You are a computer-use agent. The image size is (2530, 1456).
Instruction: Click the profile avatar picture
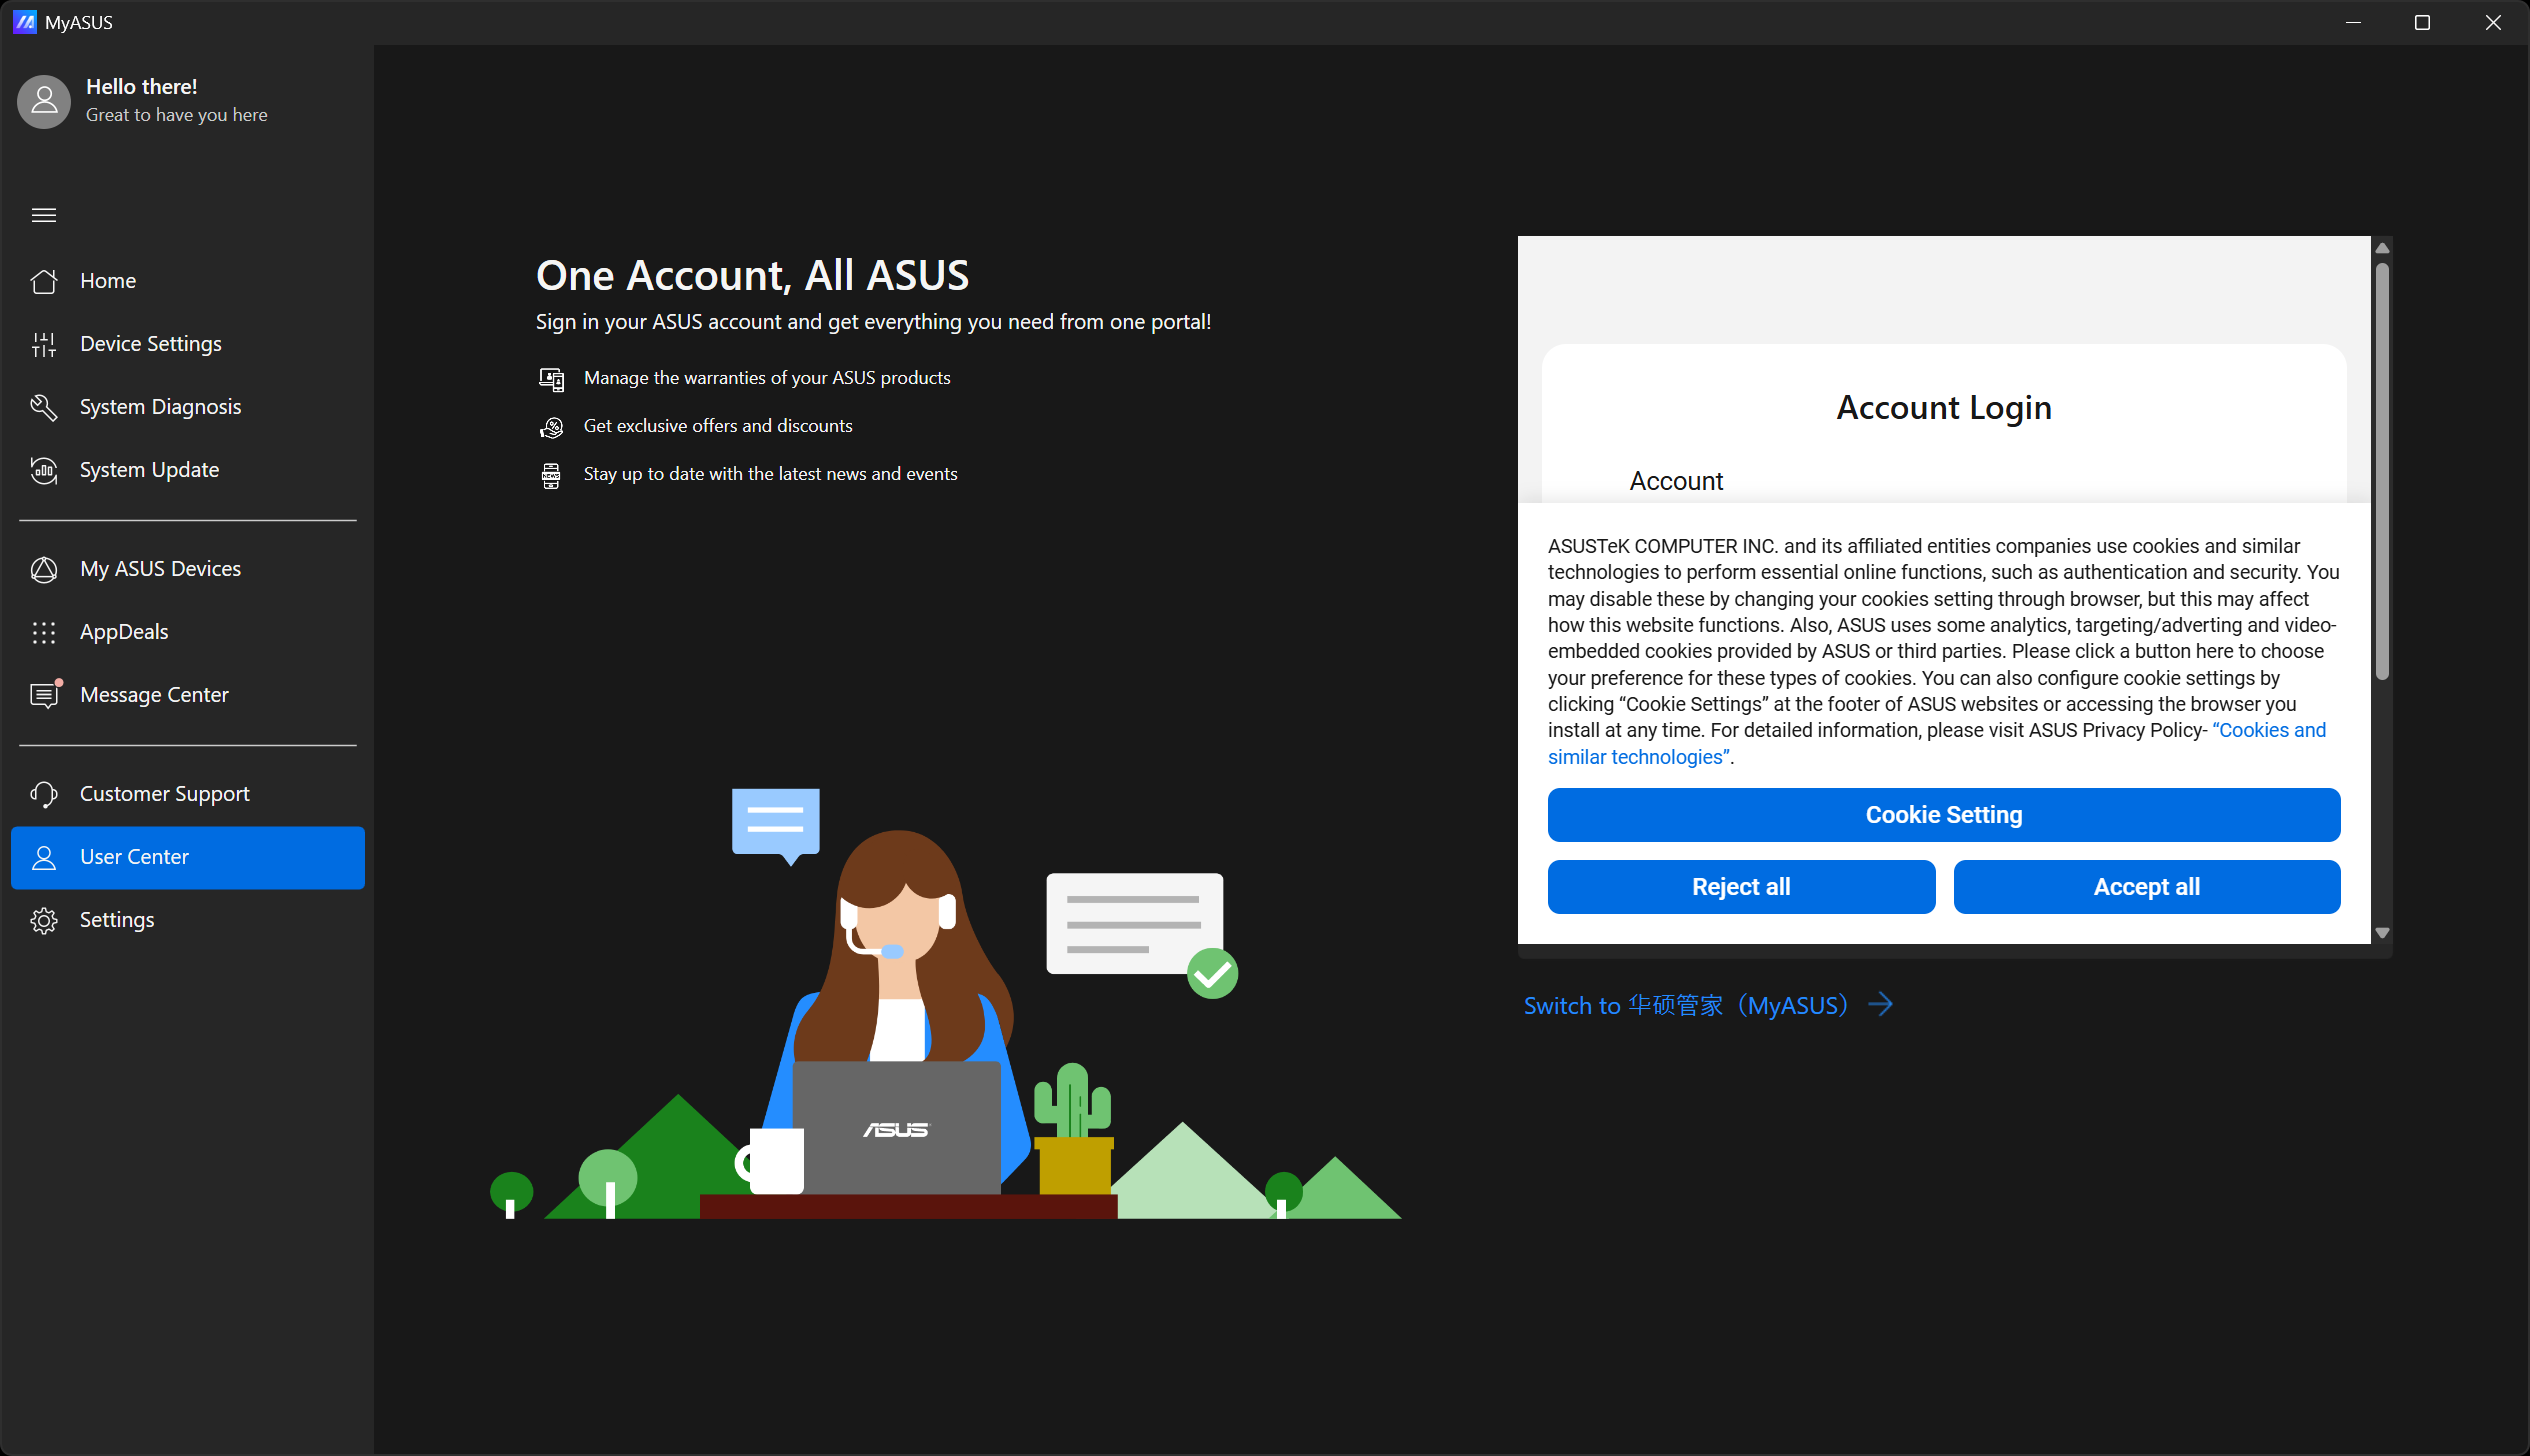(x=43, y=101)
